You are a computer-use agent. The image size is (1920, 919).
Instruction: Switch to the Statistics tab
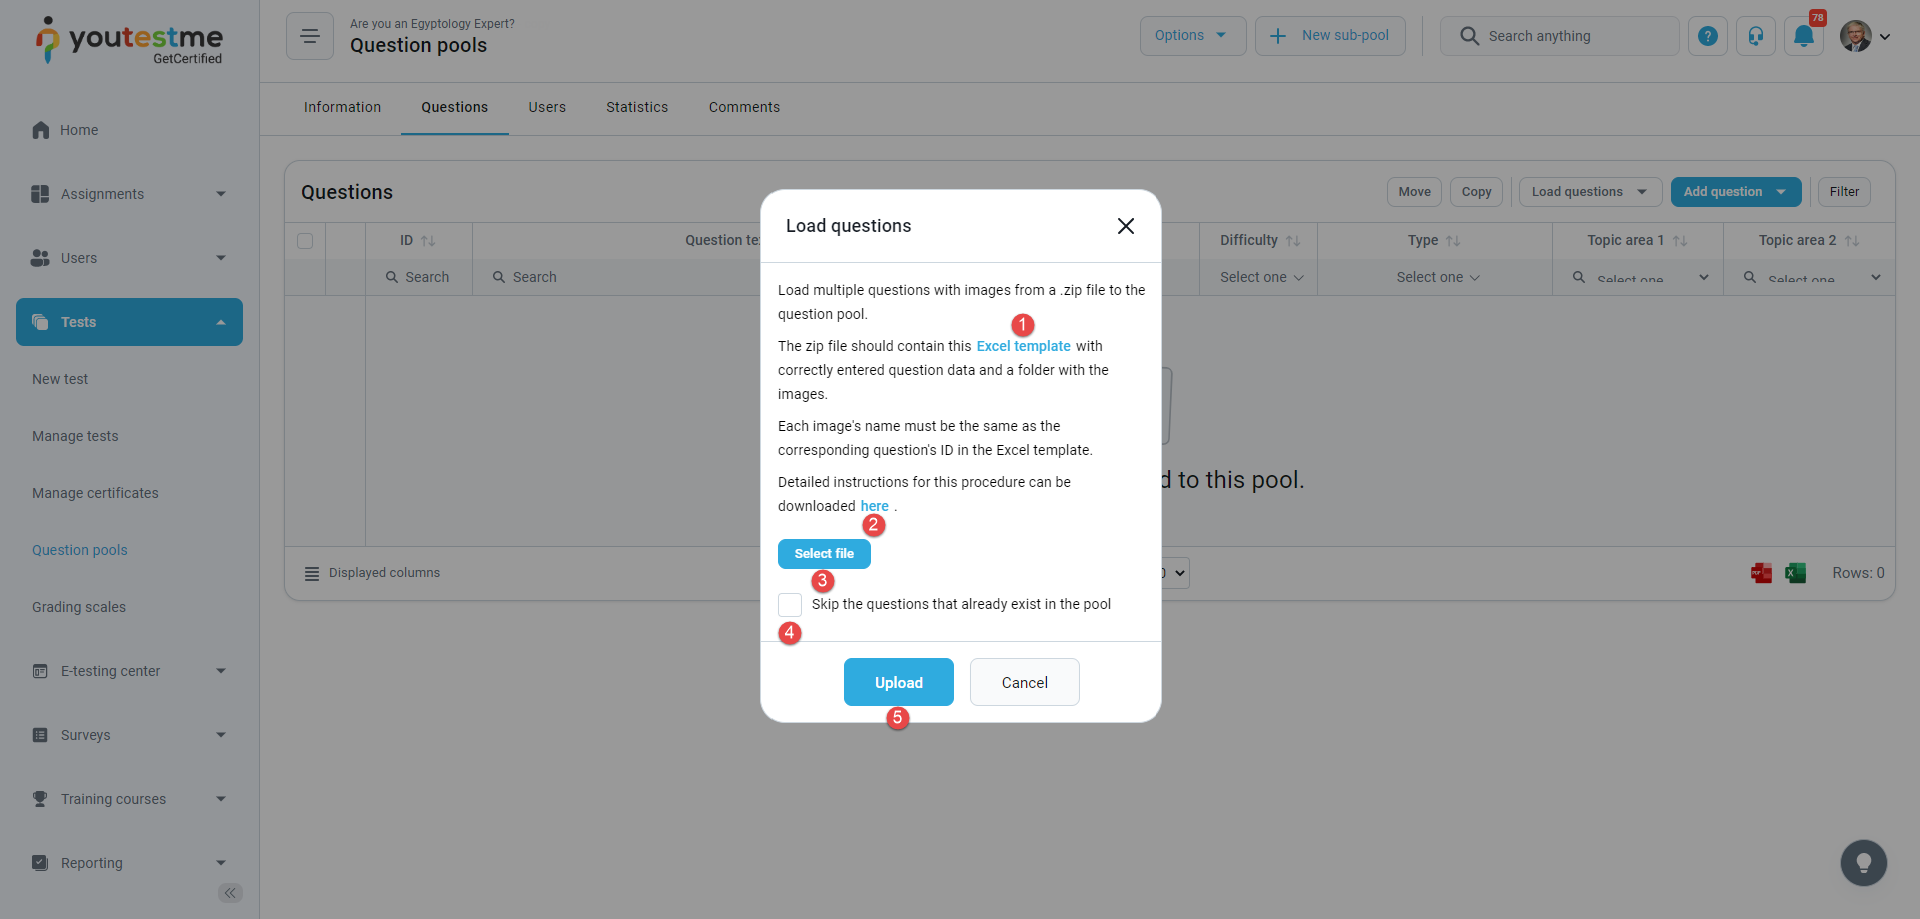point(637,108)
